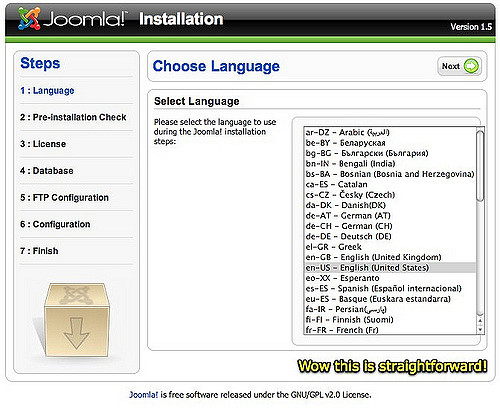Click the language list scrollbar thumb

[480, 166]
